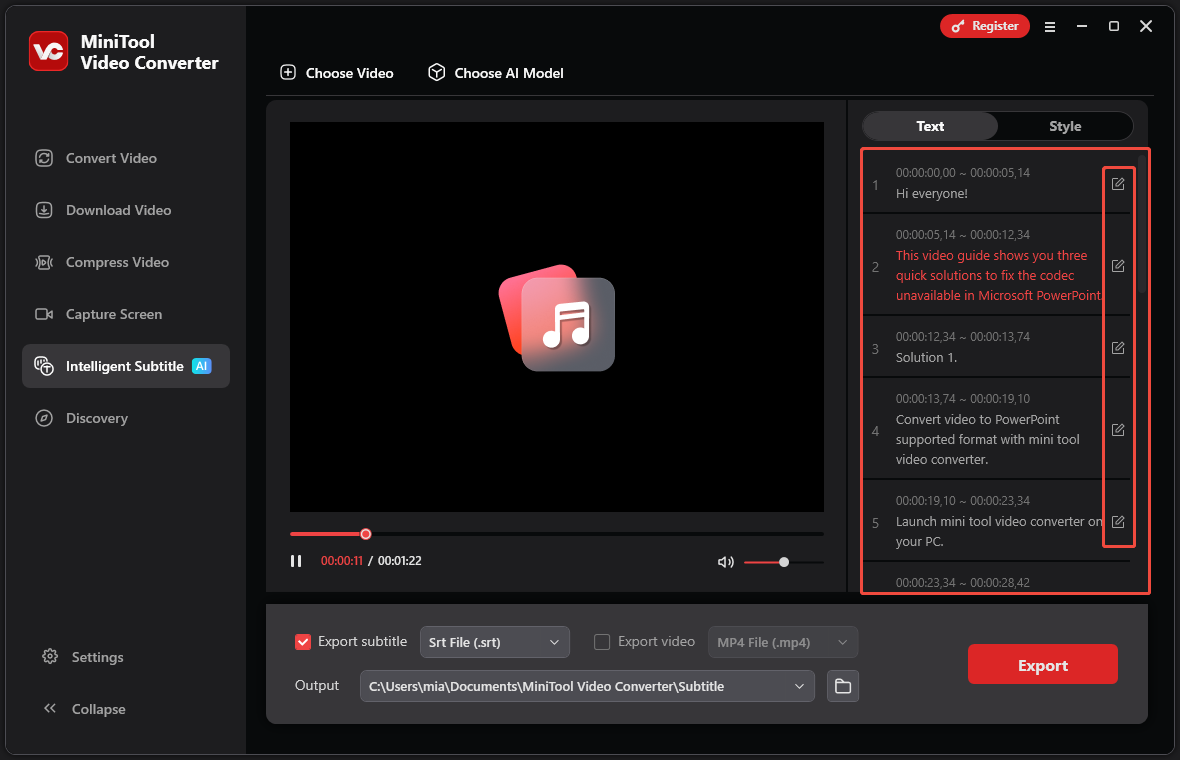Enable the Export subtitle checkbox
This screenshot has height=760, width=1180.
302,641
